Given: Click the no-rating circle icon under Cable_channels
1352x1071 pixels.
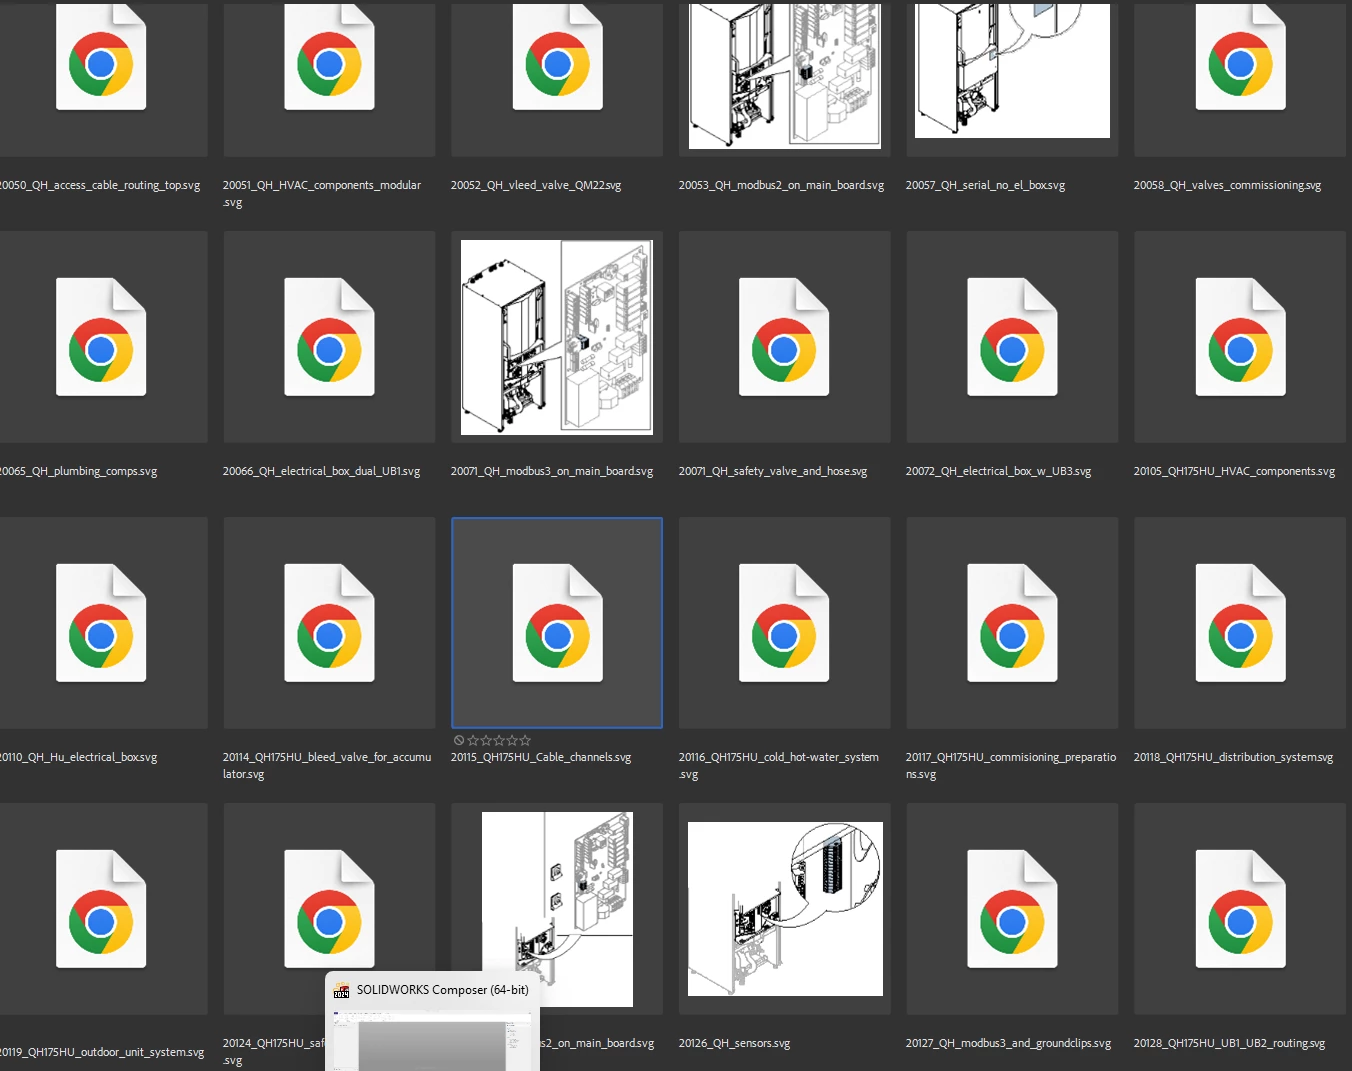Looking at the screenshot, I should coord(458,740).
